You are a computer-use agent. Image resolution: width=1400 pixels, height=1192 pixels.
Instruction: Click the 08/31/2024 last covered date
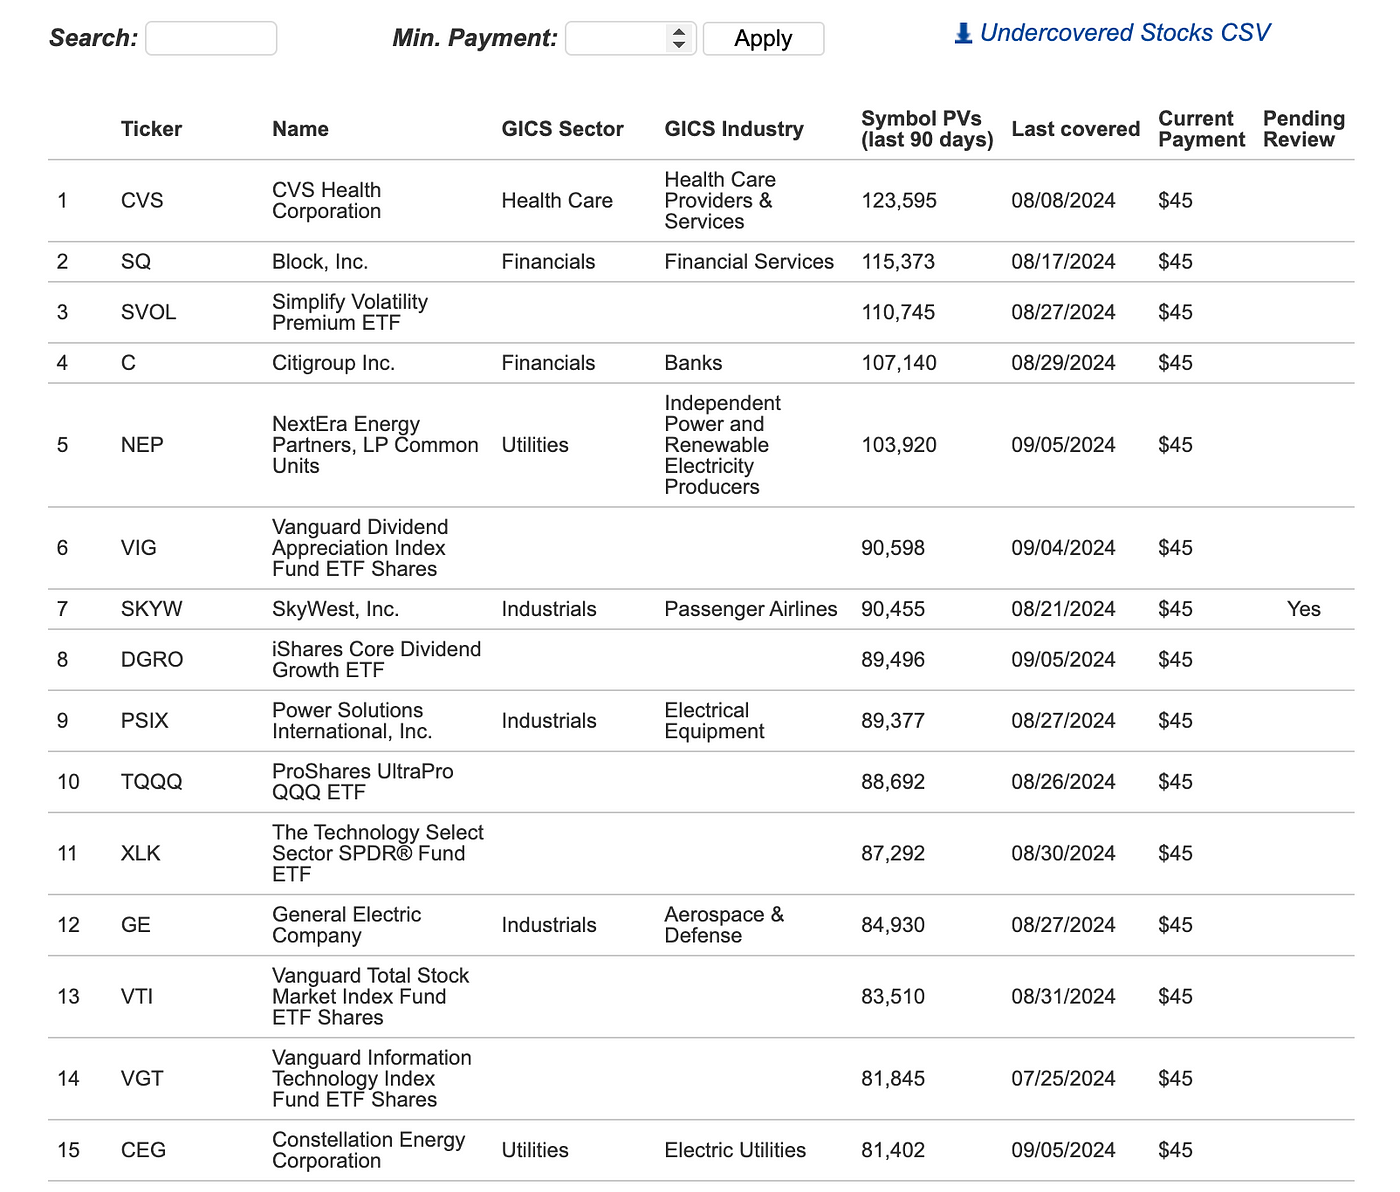coord(1064,997)
